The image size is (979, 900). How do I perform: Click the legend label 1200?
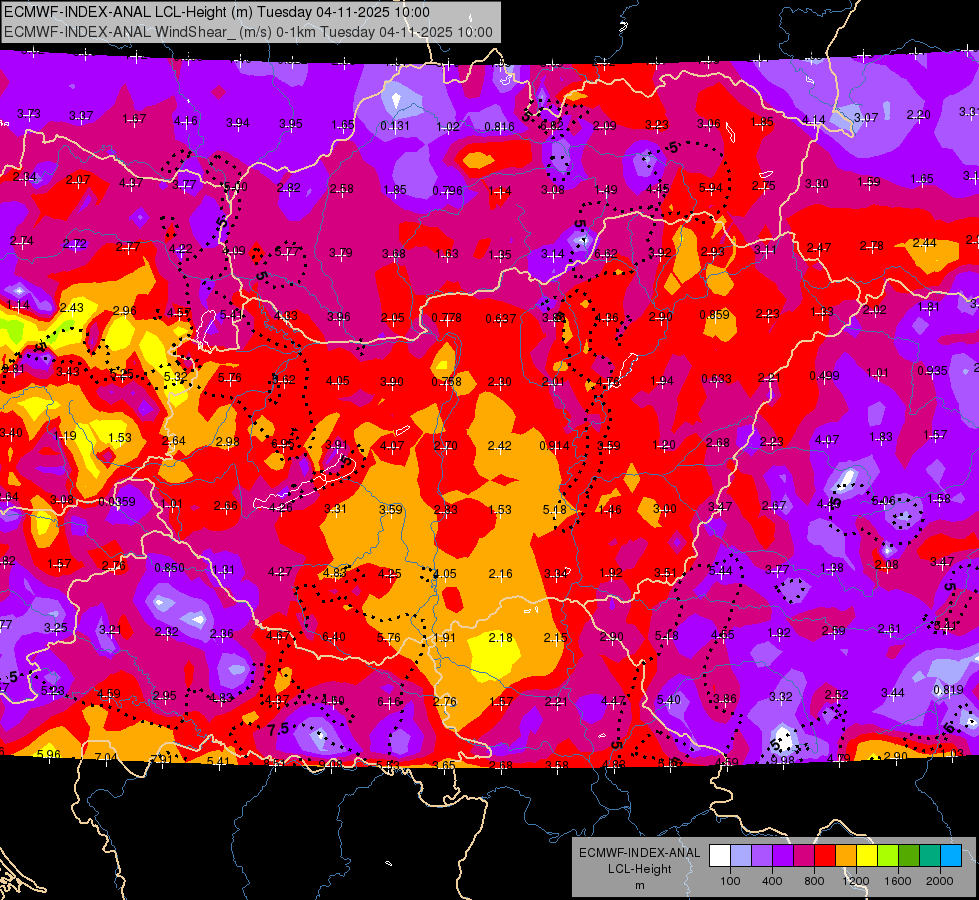[855, 881]
